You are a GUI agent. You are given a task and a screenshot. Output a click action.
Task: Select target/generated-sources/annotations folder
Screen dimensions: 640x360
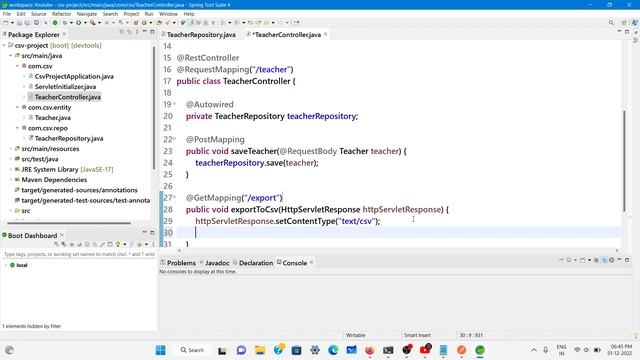coord(79,190)
